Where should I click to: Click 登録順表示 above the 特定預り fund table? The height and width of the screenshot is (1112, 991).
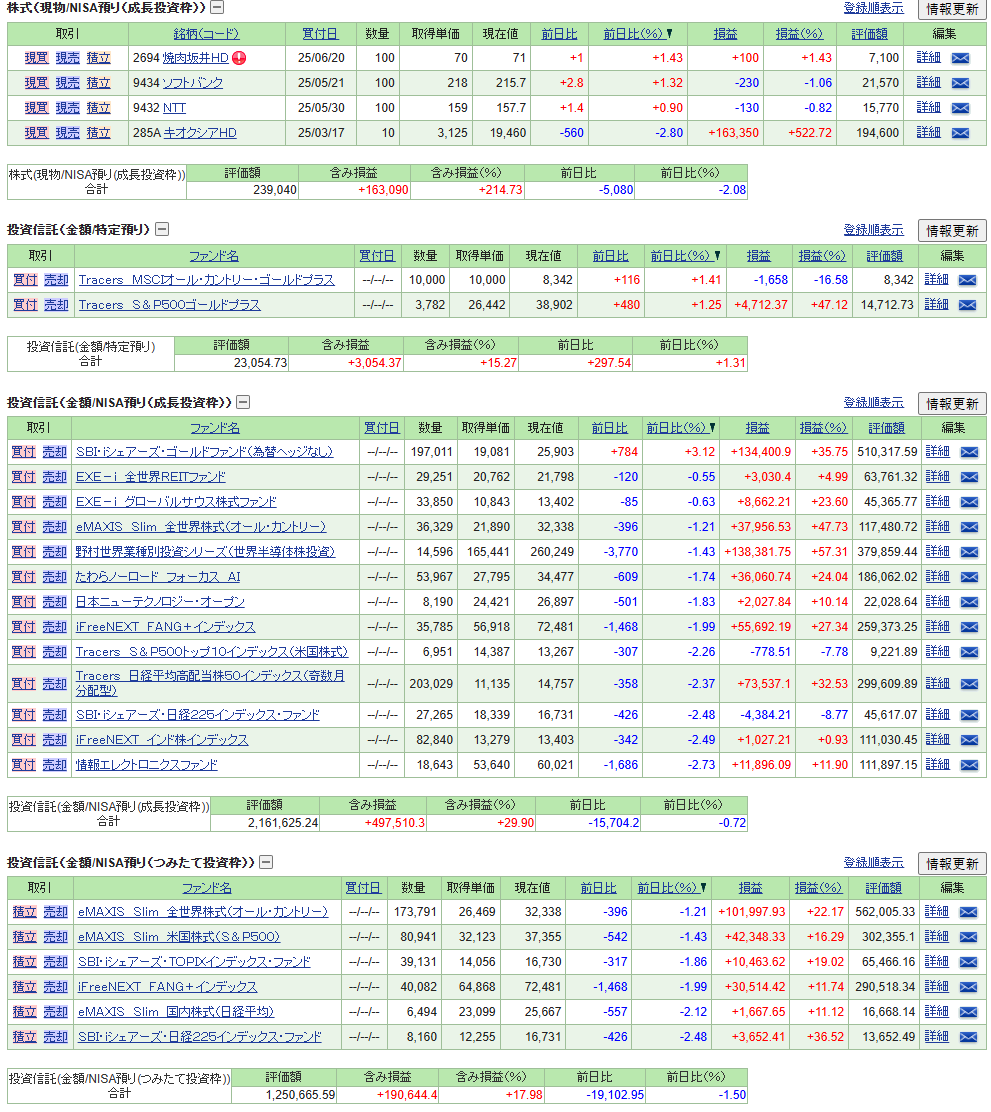[873, 230]
